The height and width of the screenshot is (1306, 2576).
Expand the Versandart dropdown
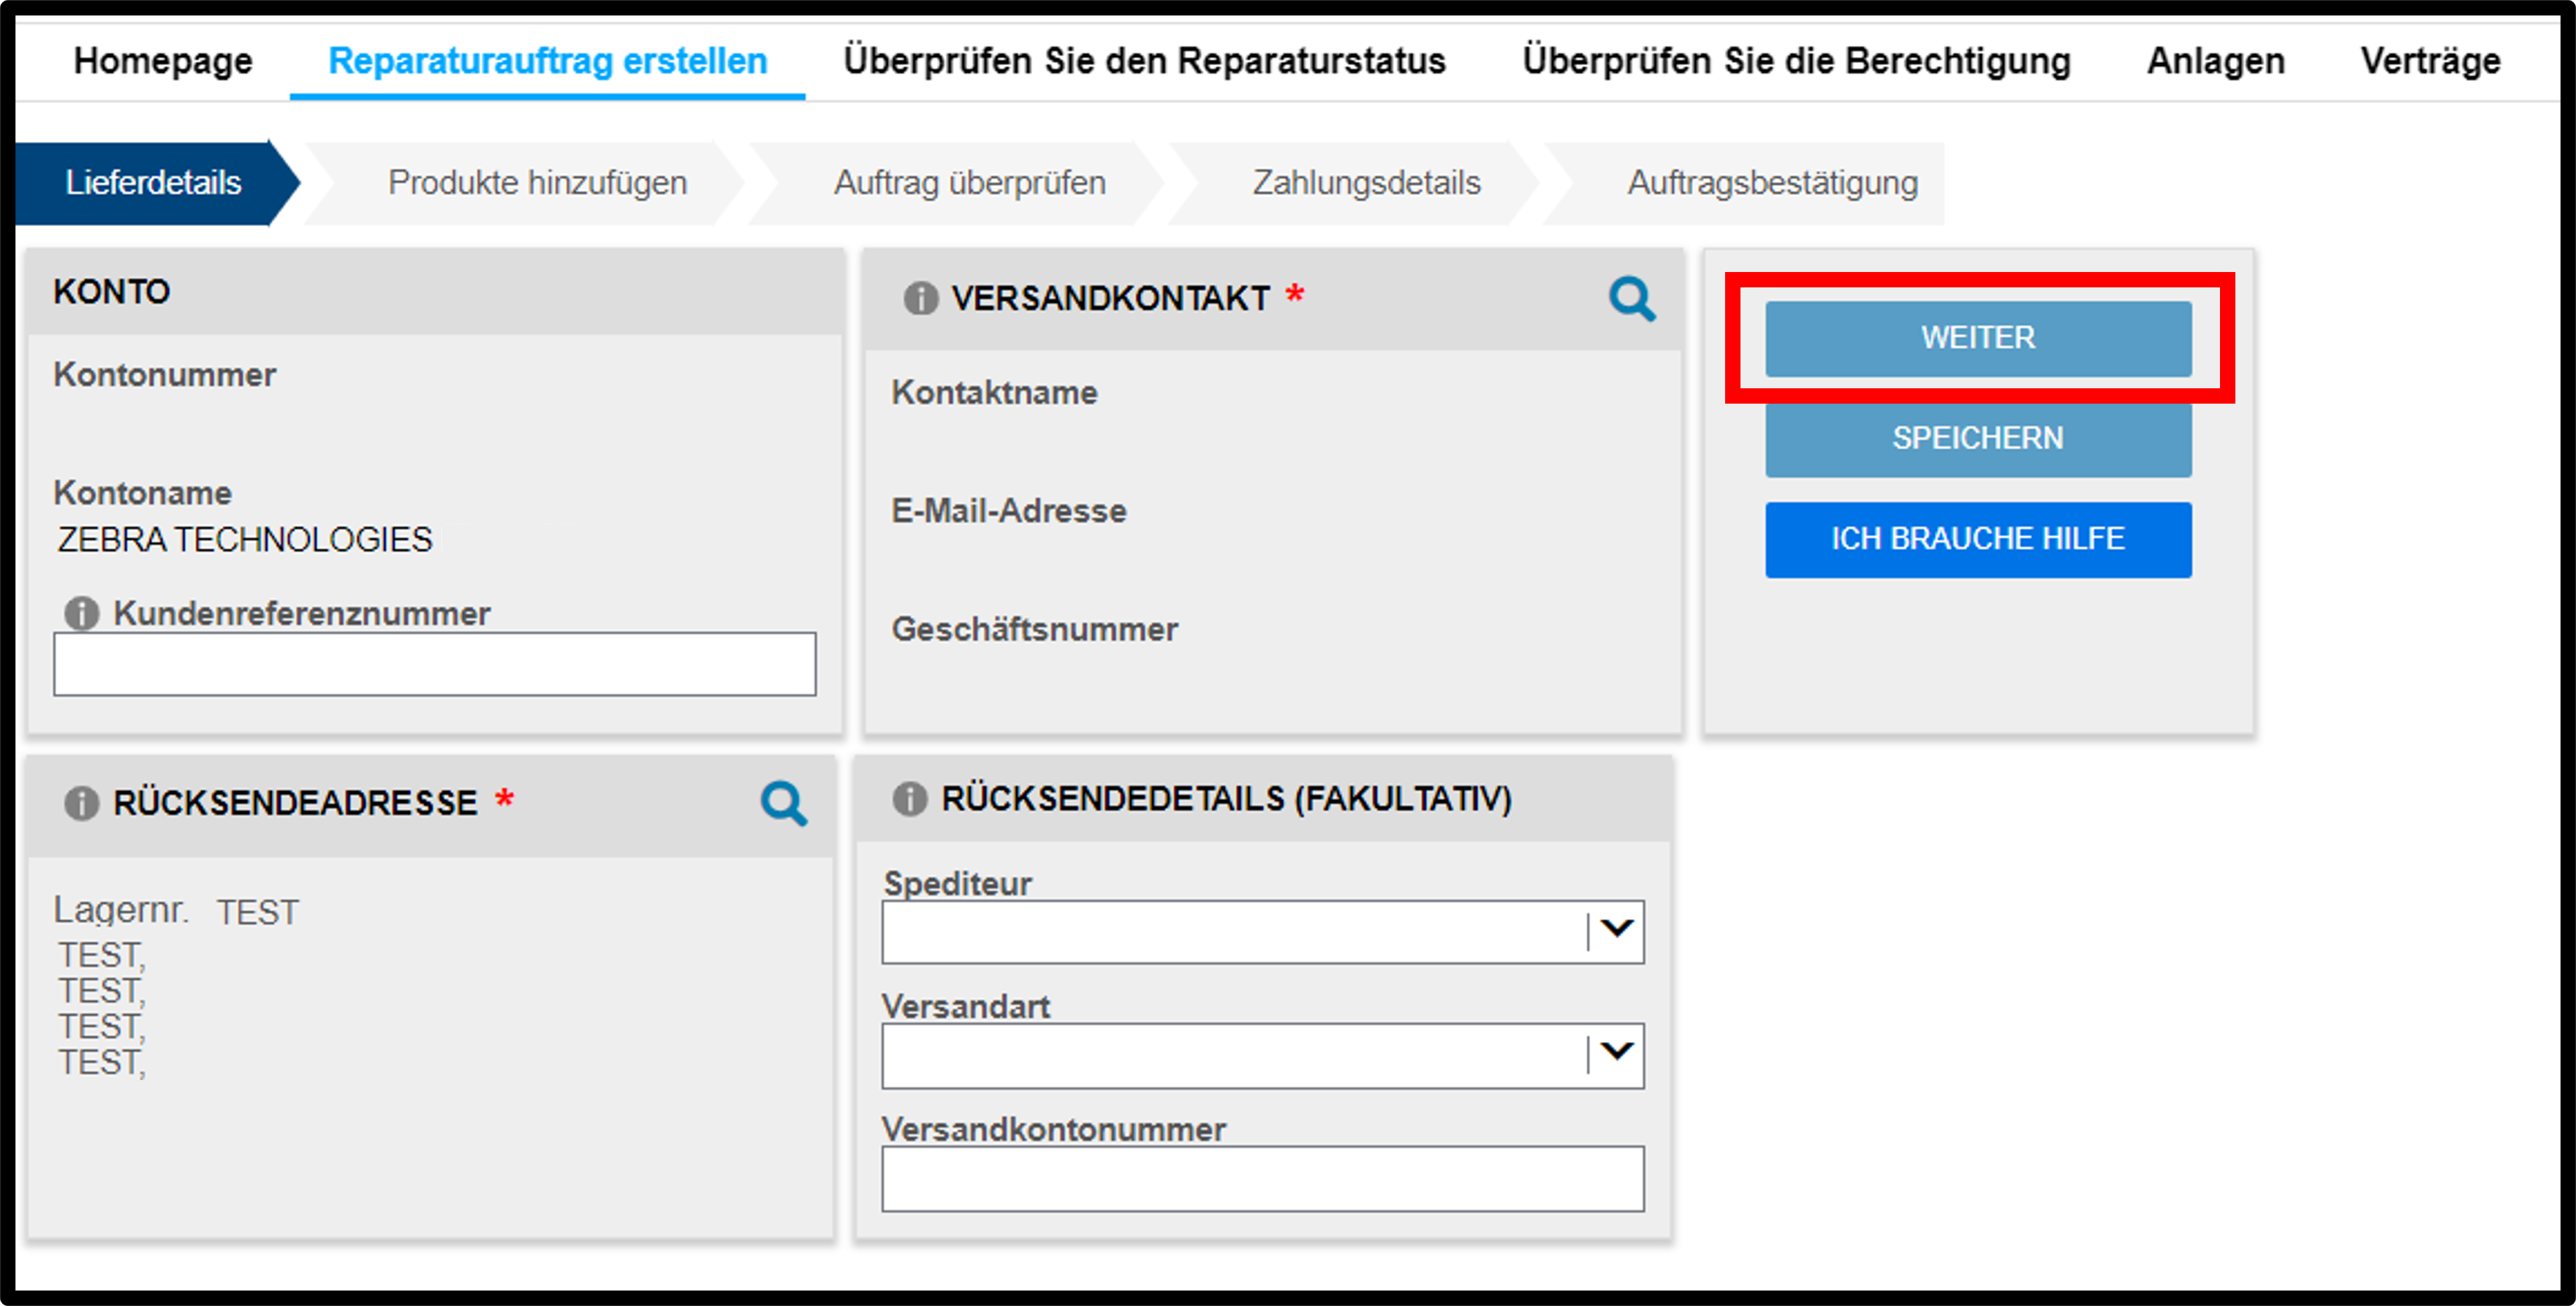[1617, 1054]
